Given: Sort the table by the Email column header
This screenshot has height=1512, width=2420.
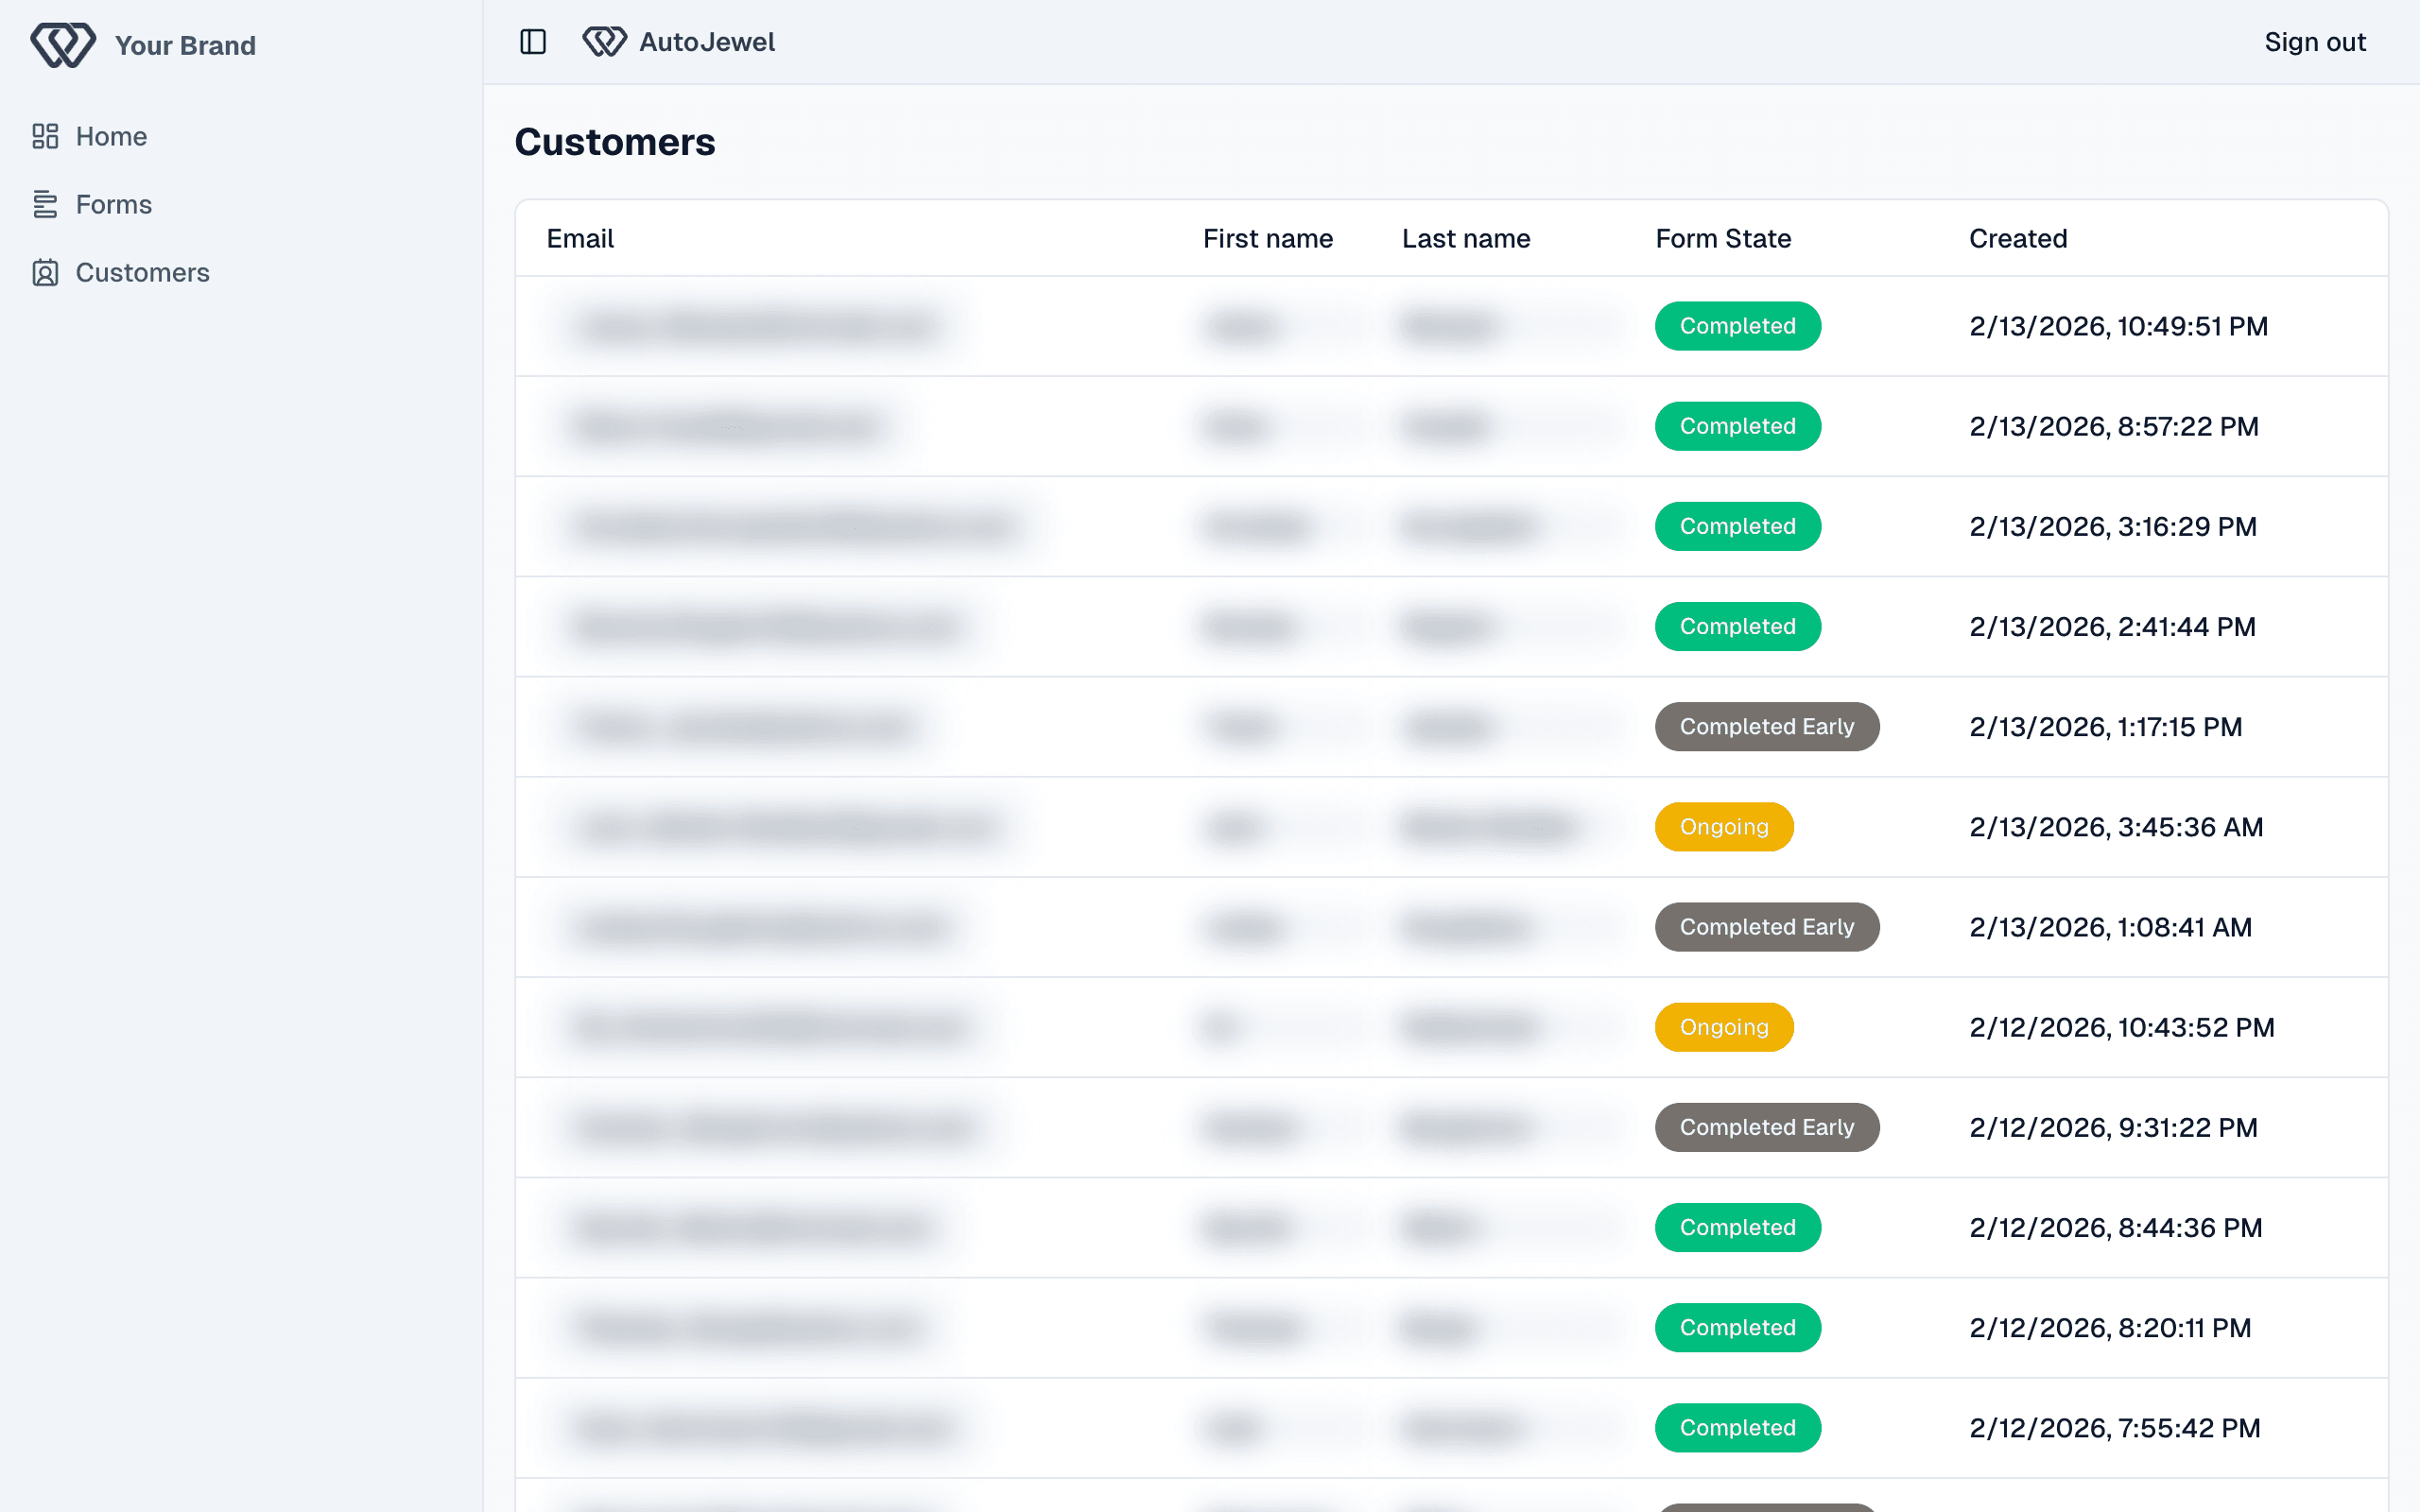Looking at the screenshot, I should point(580,238).
